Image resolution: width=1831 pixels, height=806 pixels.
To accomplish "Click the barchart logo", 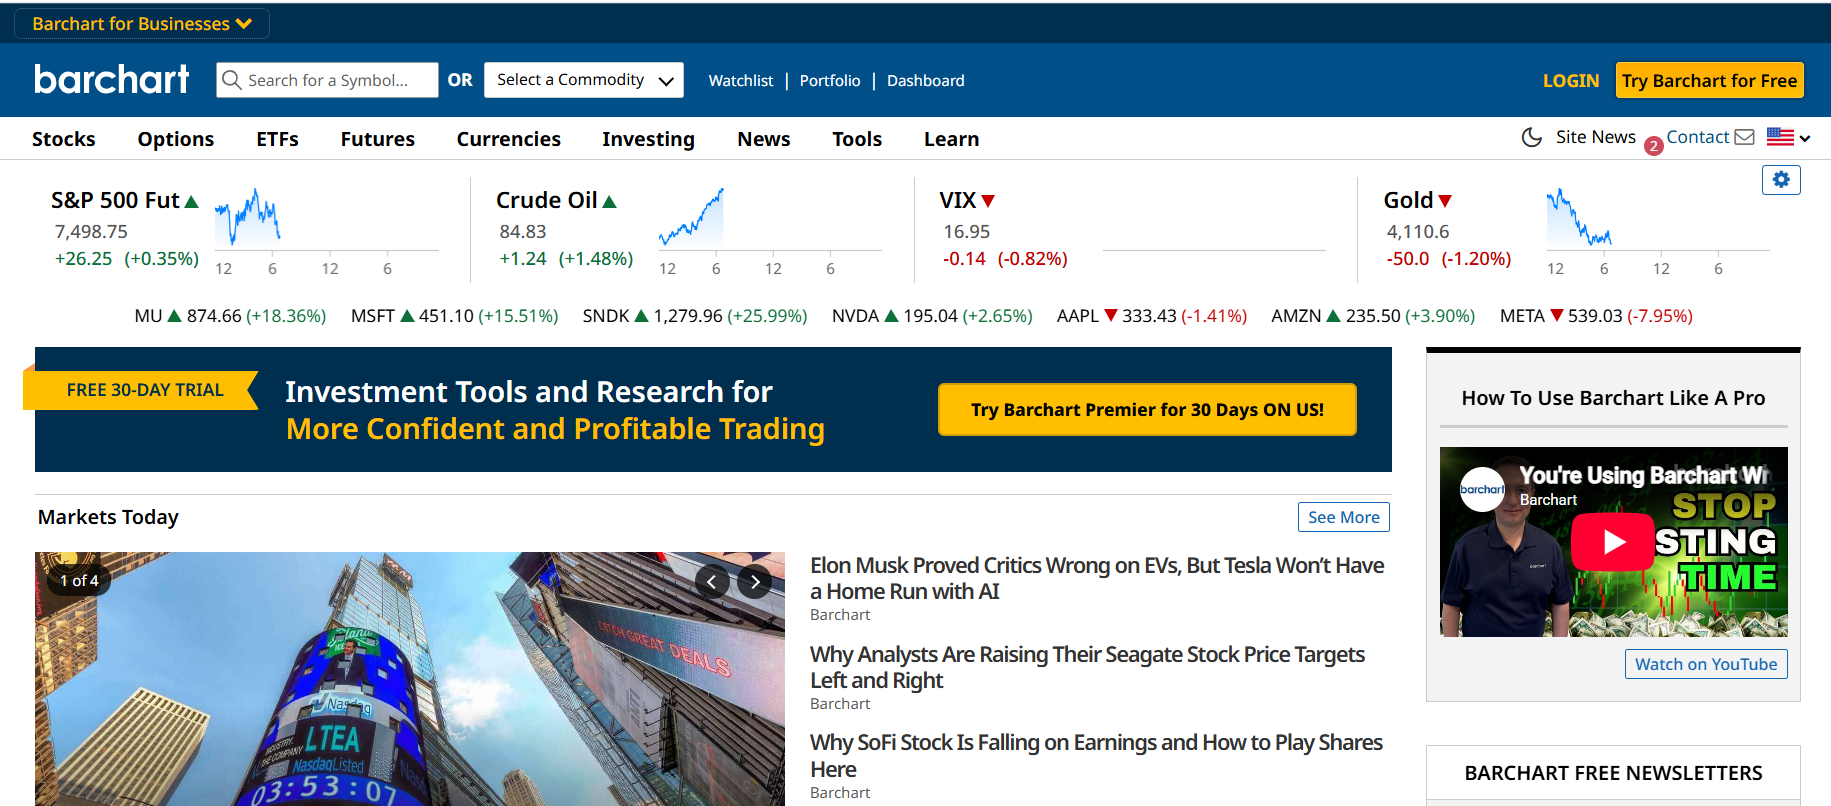I will coord(111,79).
